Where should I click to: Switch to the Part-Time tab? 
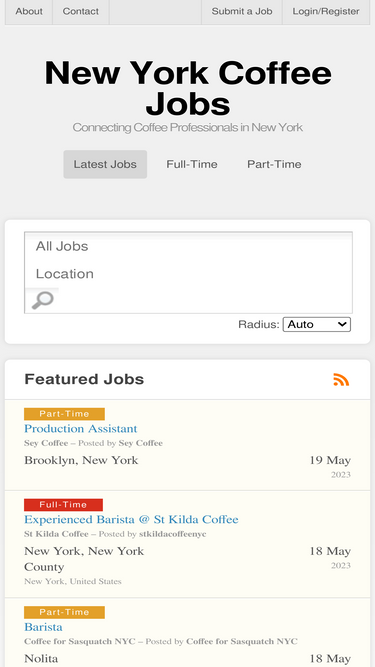click(274, 164)
